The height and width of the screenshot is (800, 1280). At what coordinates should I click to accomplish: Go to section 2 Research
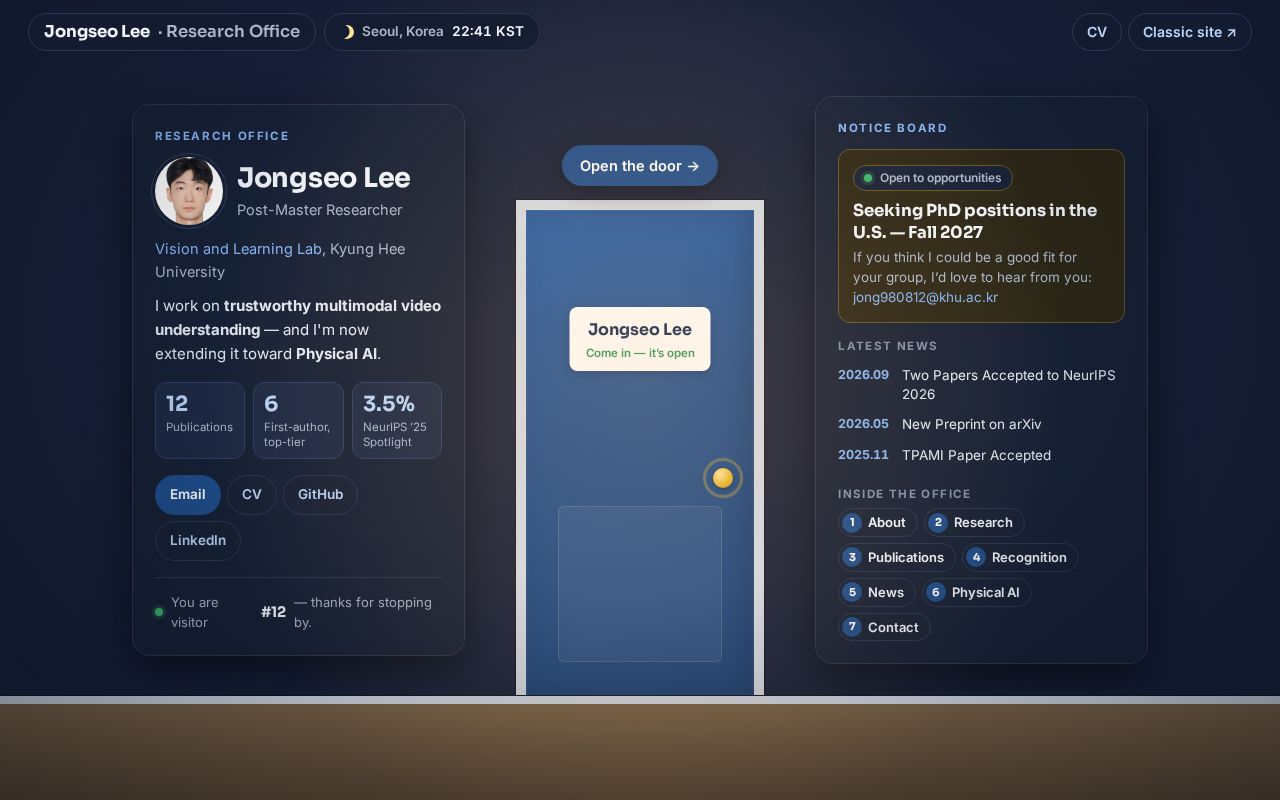tap(974, 523)
